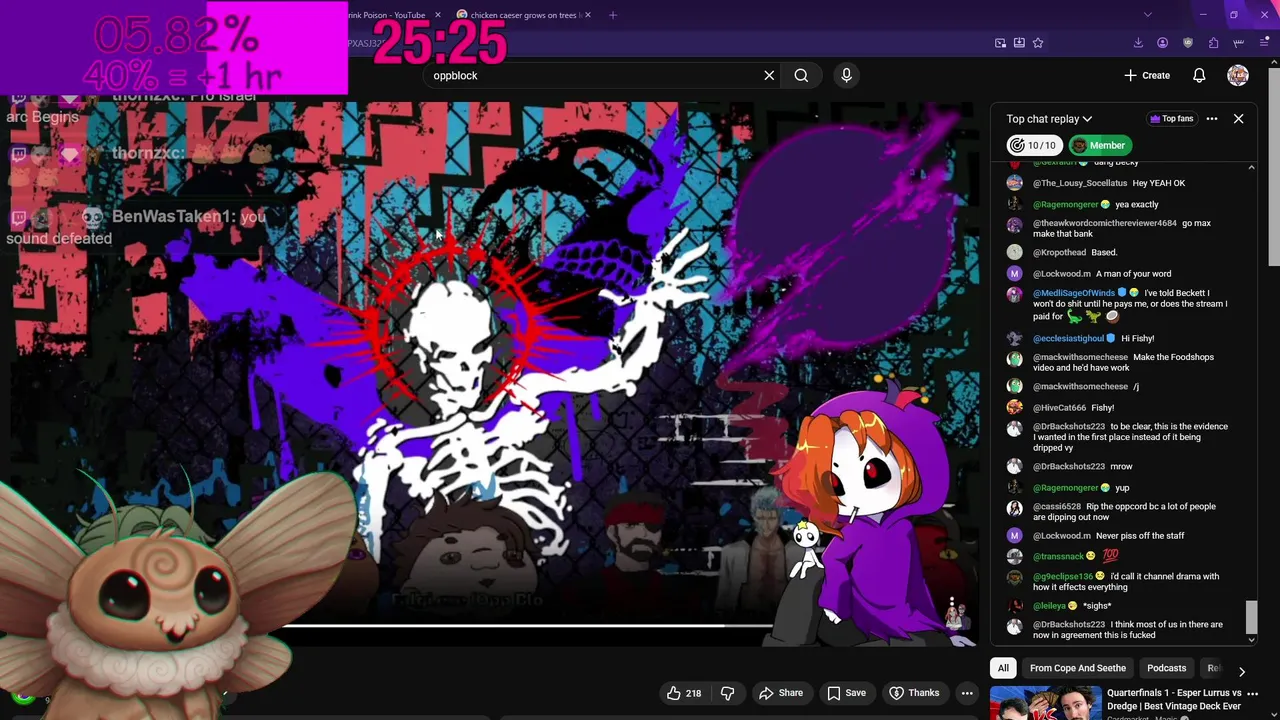
Task: Open the Top fans leaderboard
Action: (1171, 119)
